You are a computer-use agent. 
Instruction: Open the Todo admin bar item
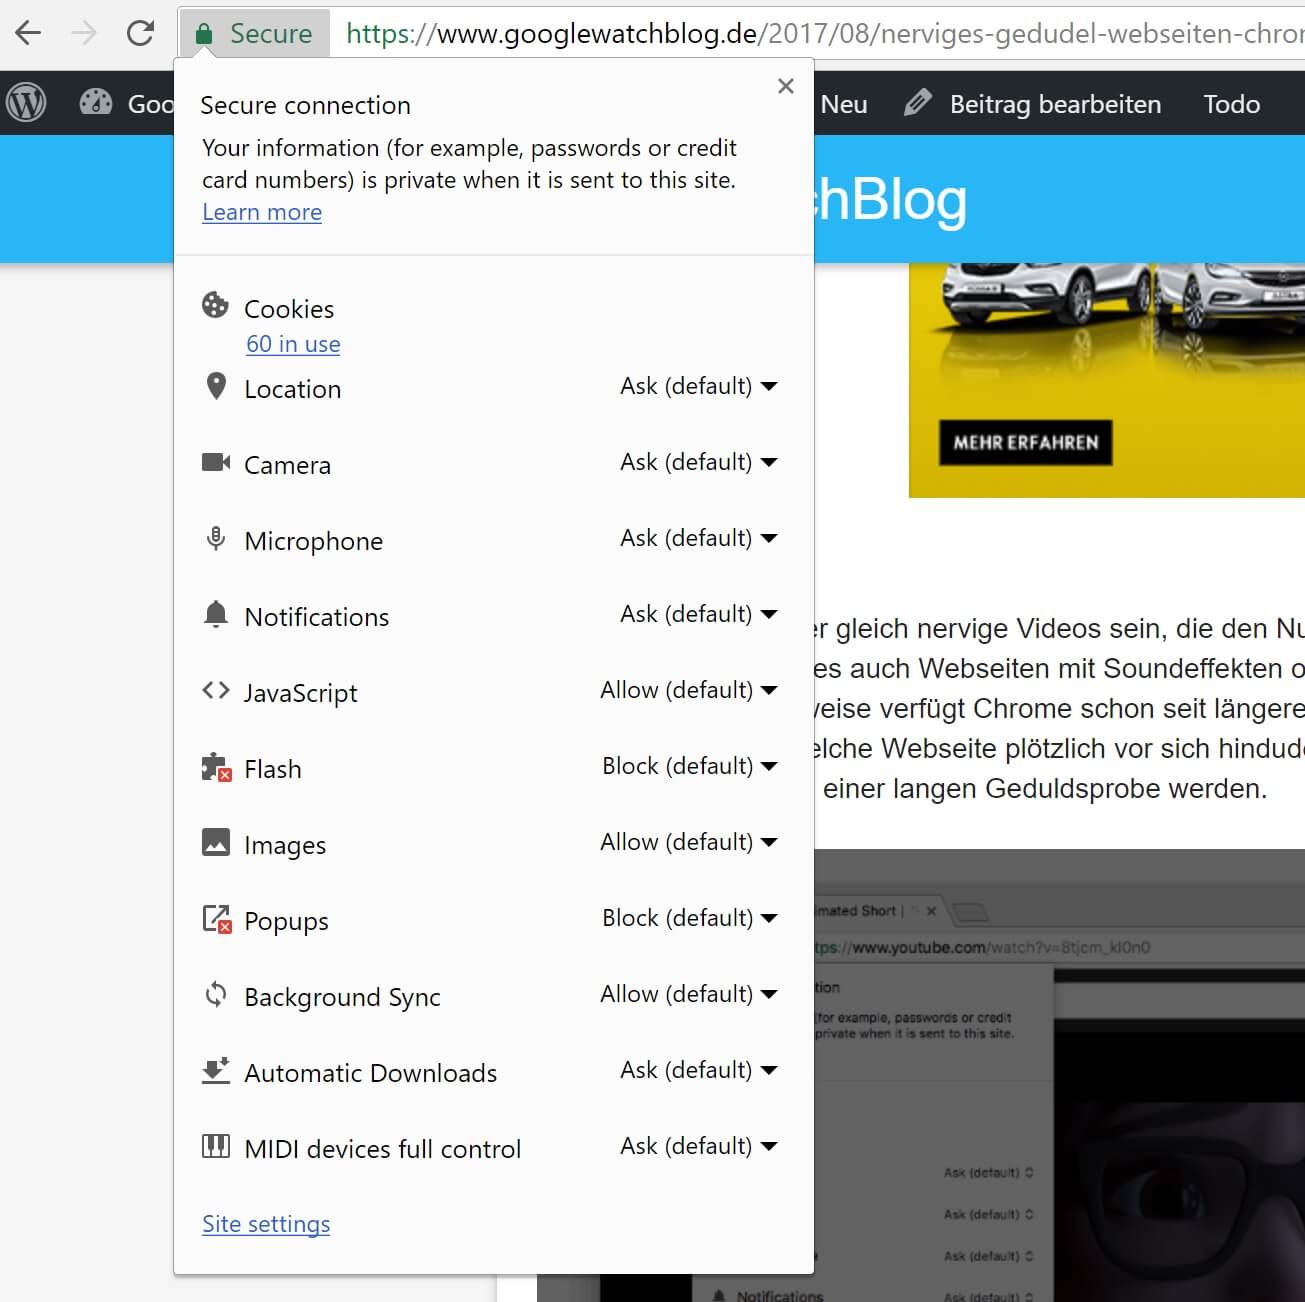(1231, 104)
